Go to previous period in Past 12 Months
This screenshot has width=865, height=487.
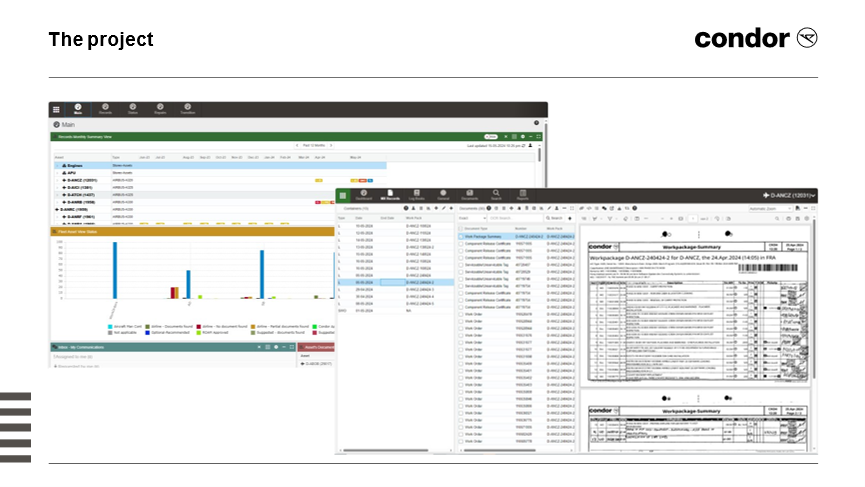point(297,145)
